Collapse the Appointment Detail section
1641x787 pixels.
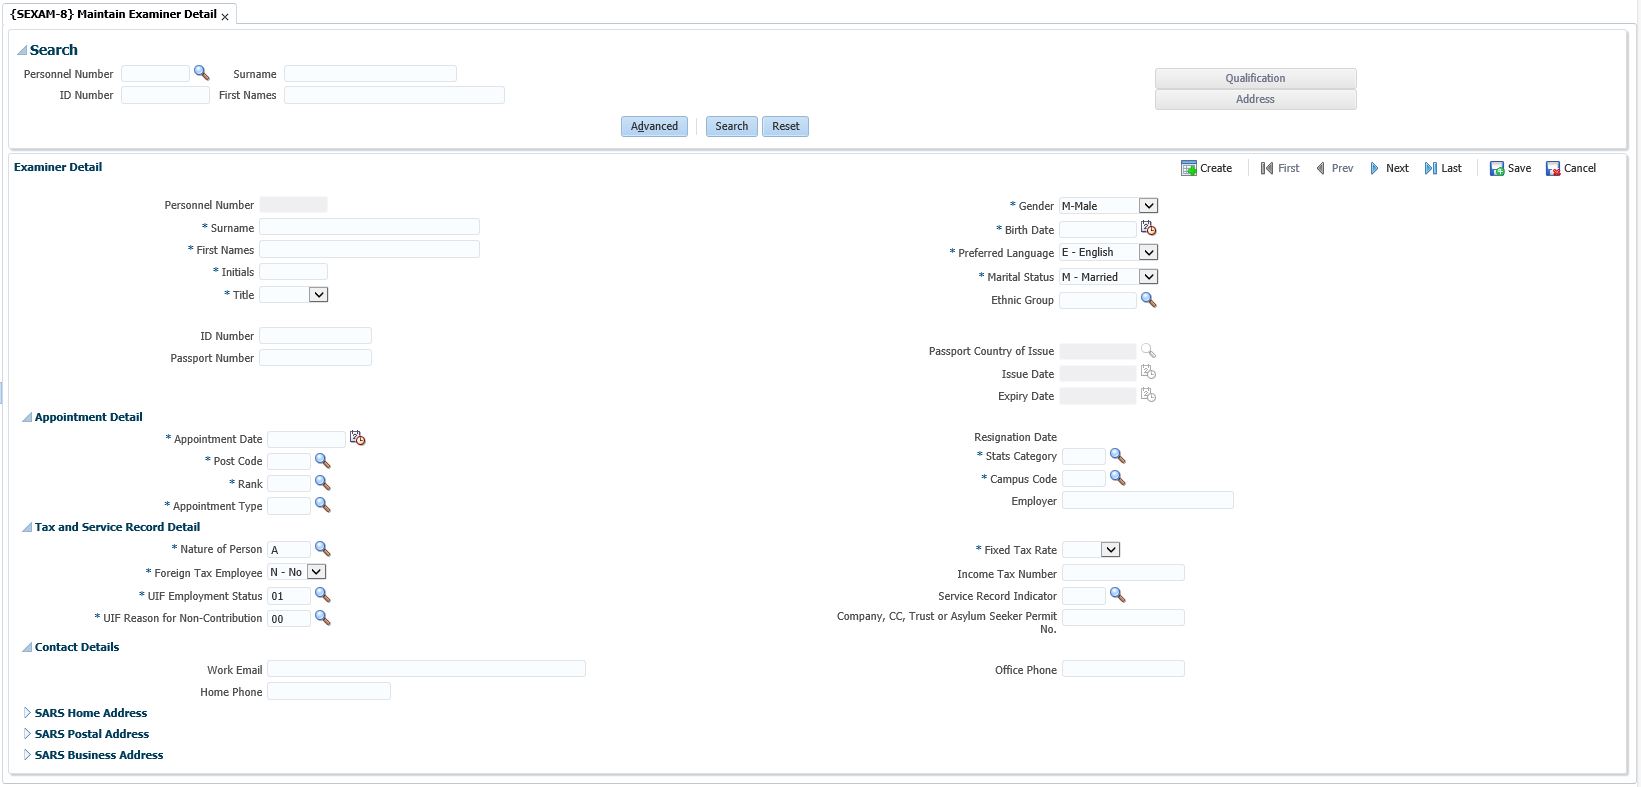(27, 417)
